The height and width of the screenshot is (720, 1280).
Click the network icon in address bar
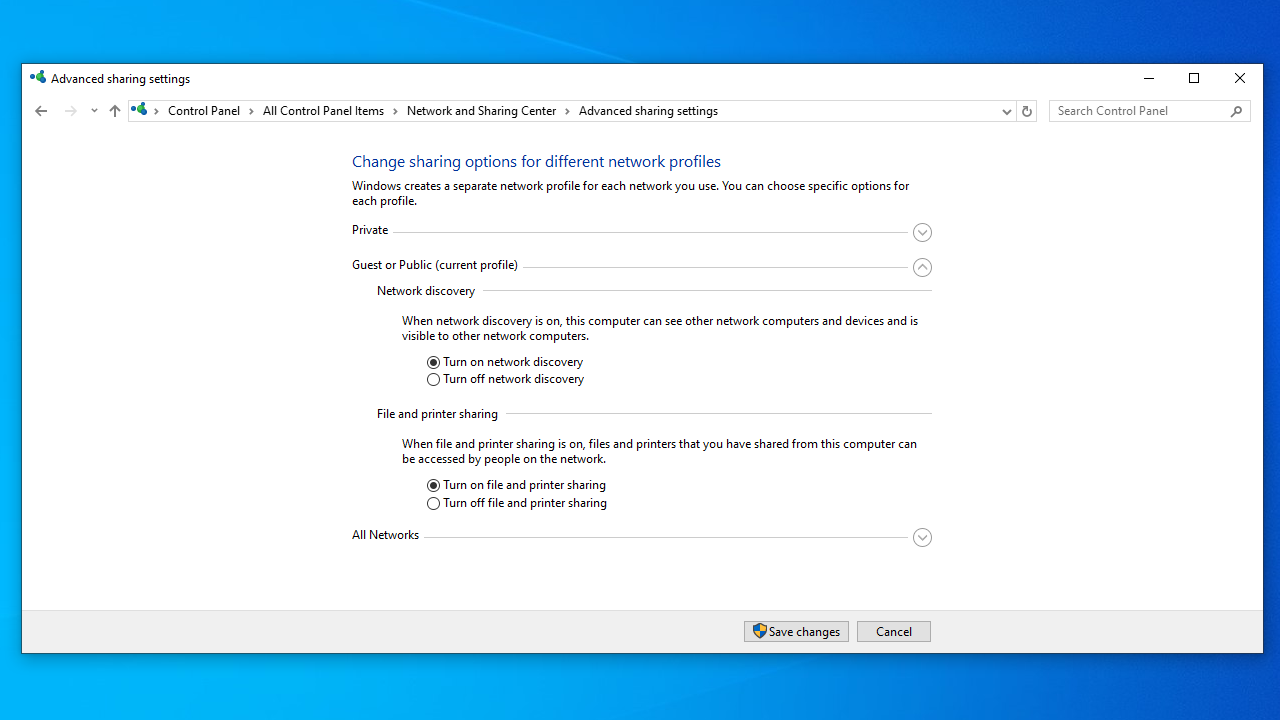[140, 110]
